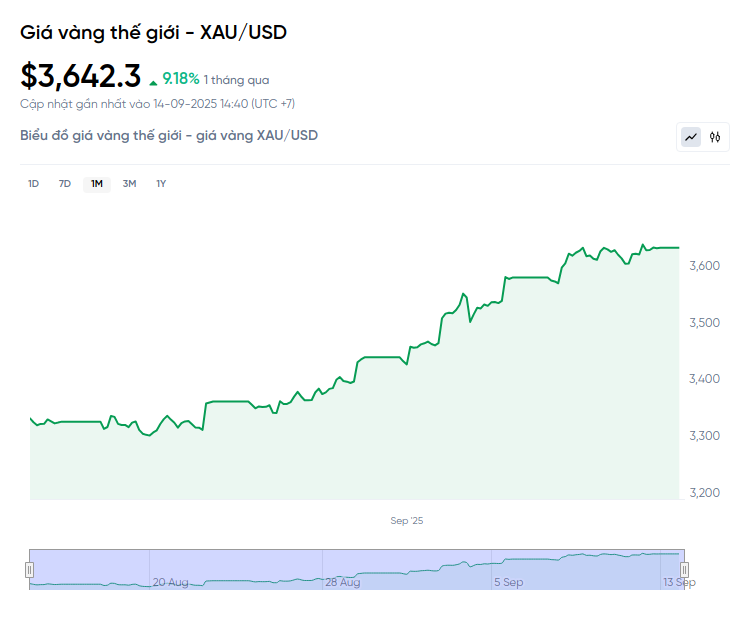Screen dimensions: 750x634
Task: Click the $3,642.3 gold price
Action: coord(81,76)
